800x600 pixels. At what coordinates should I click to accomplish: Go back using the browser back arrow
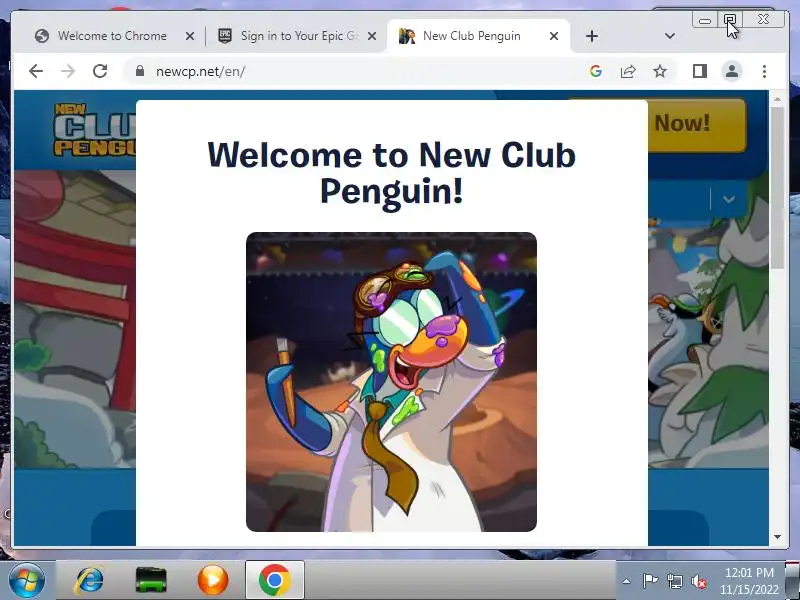click(x=36, y=71)
